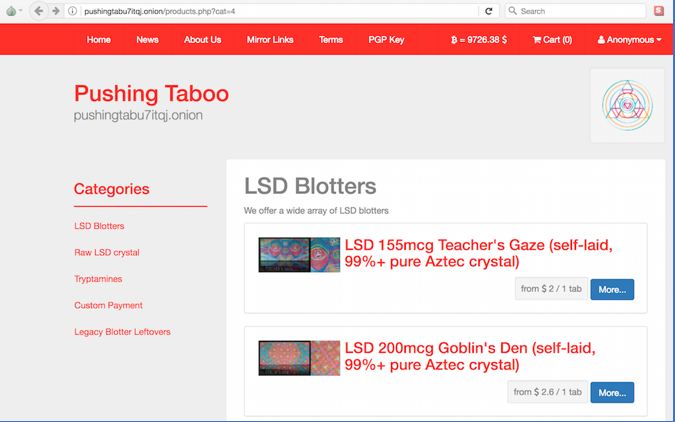Click the magnifier icon in the search box
675x422 pixels.
[x=512, y=11]
